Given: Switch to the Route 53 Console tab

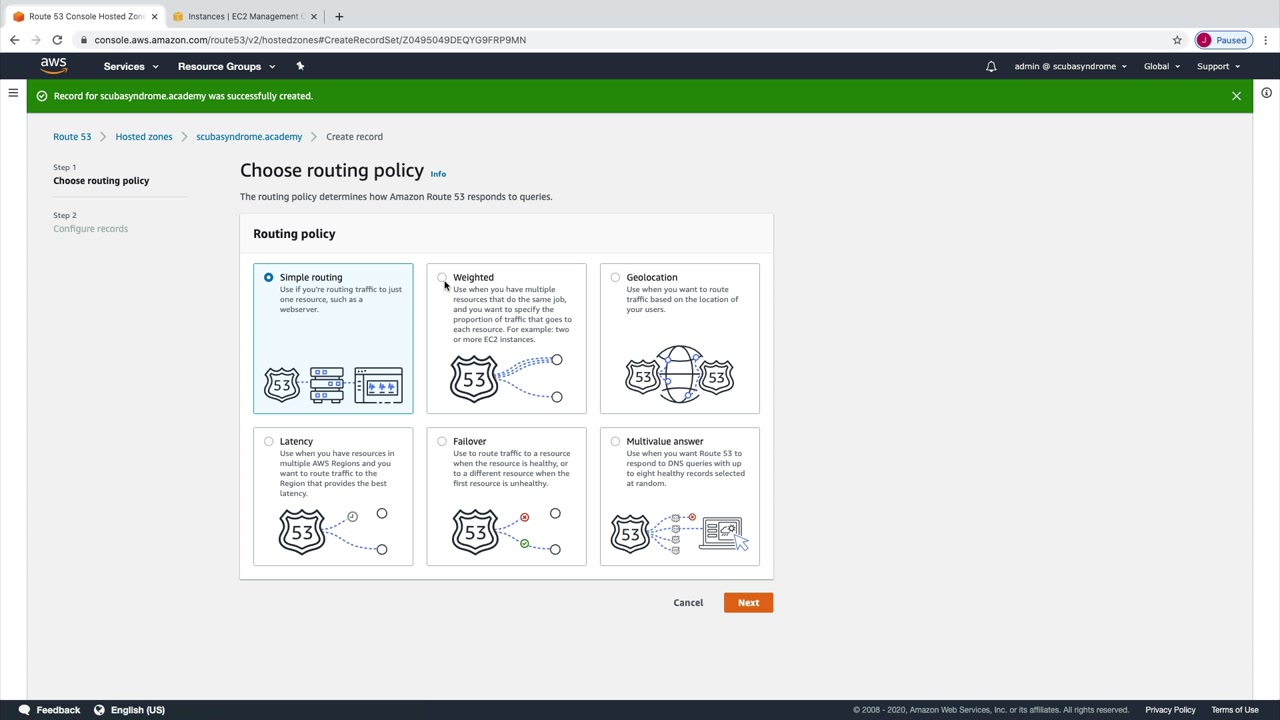Looking at the screenshot, I should pyautogui.click(x=84, y=16).
